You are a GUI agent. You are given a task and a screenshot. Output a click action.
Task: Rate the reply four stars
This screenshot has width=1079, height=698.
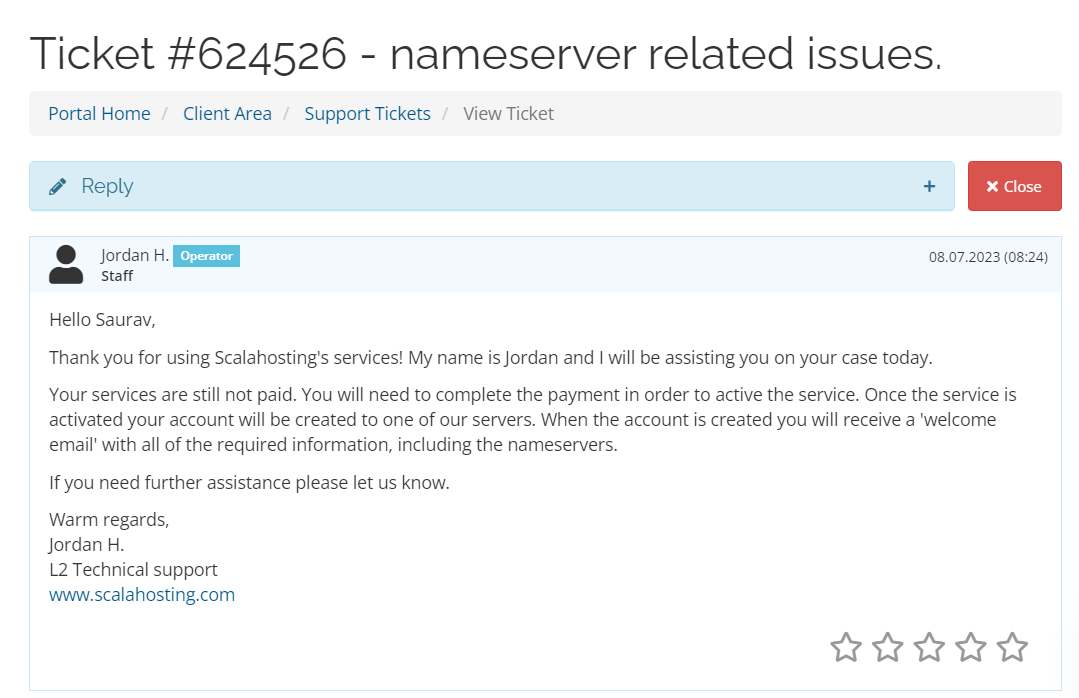click(x=971, y=647)
